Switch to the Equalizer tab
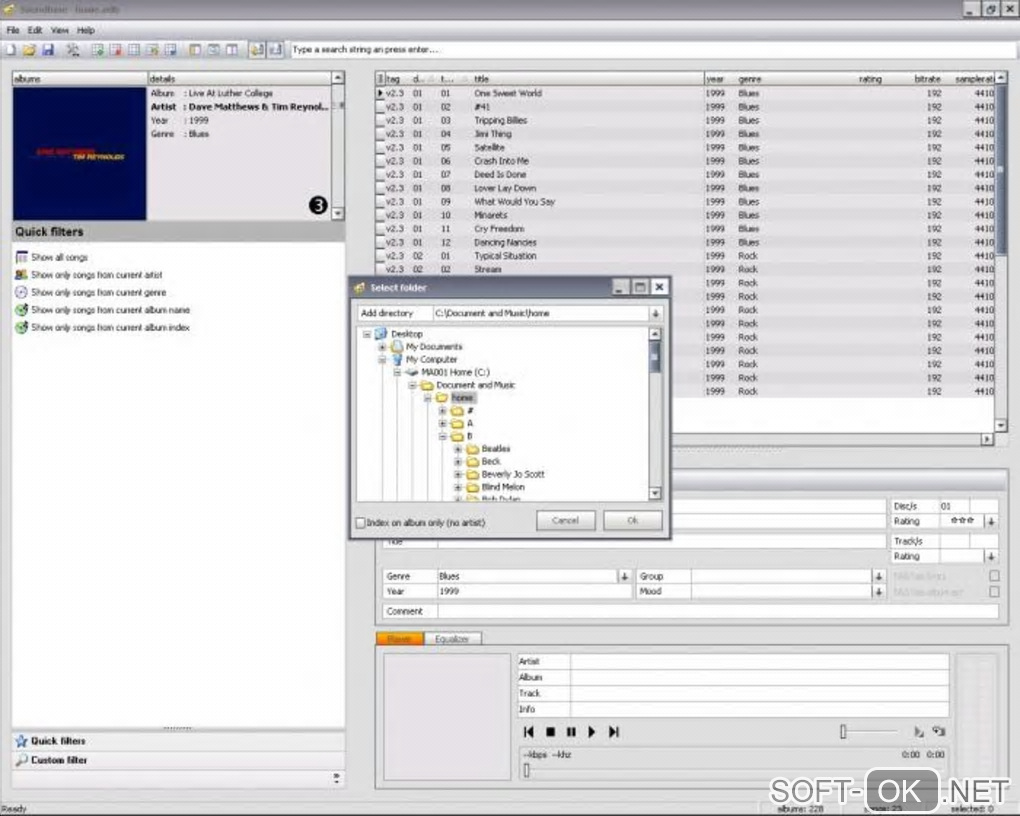The width and height of the screenshot is (1020, 816). (x=452, y=638)
